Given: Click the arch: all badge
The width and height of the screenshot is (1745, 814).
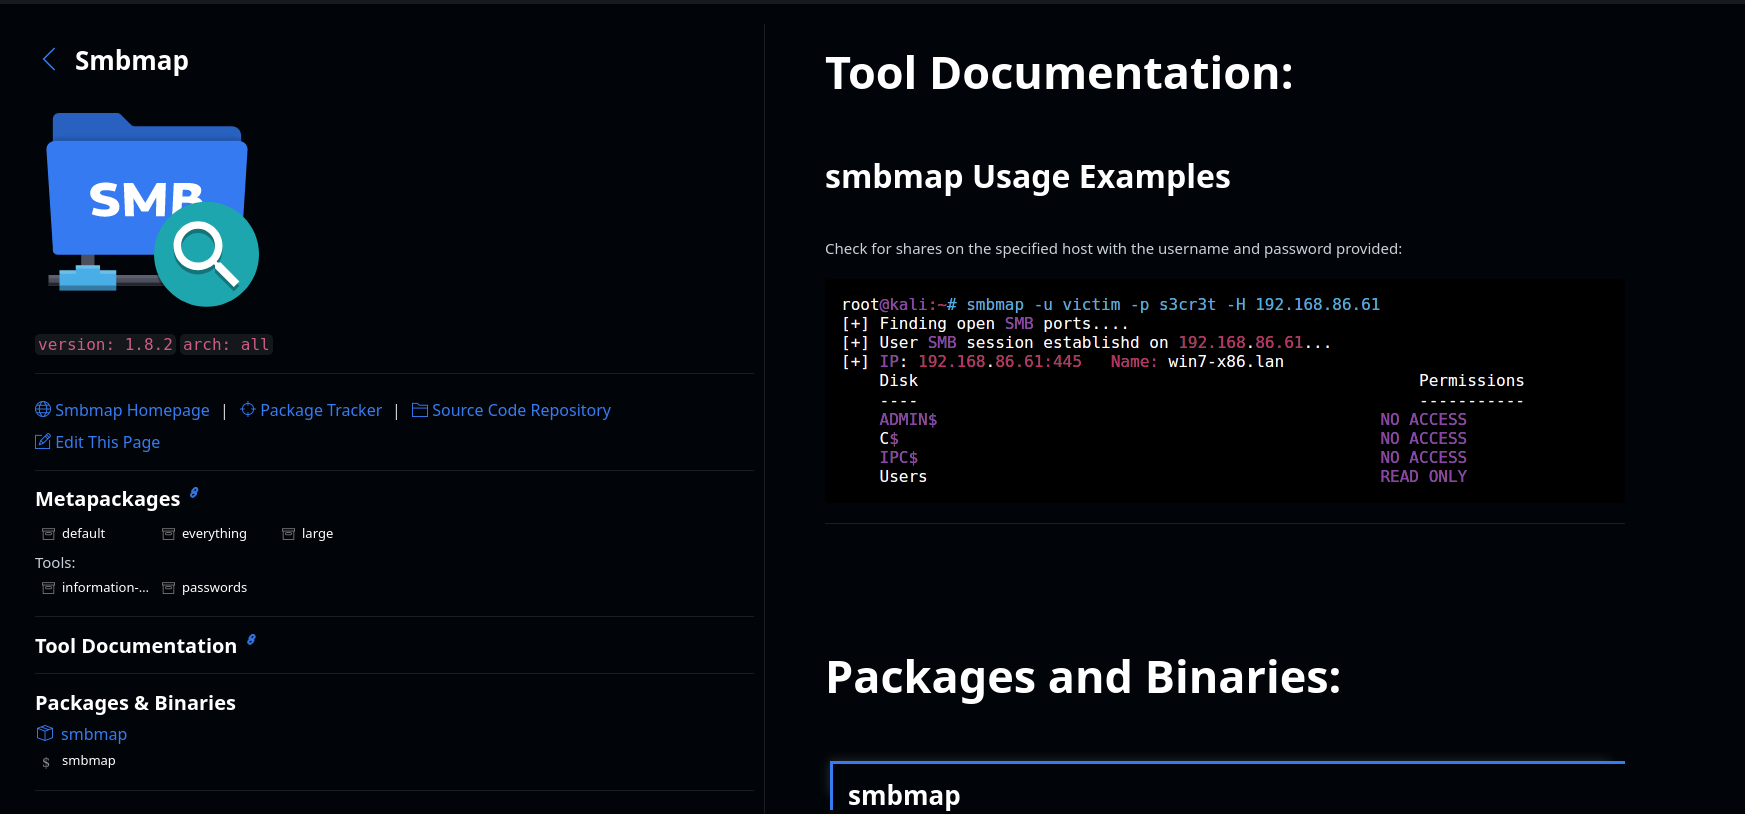Looking at the screenshot, I should pyautogui.click(x=226, y=344).
